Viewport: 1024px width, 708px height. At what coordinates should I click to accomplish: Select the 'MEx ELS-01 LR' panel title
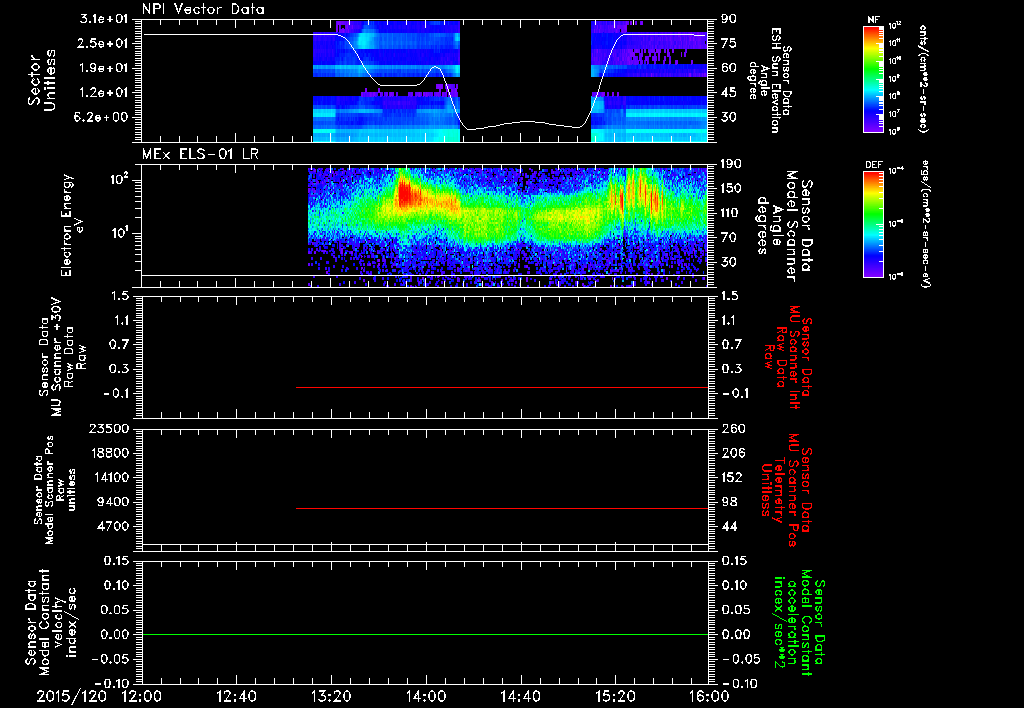coord(200,154)
